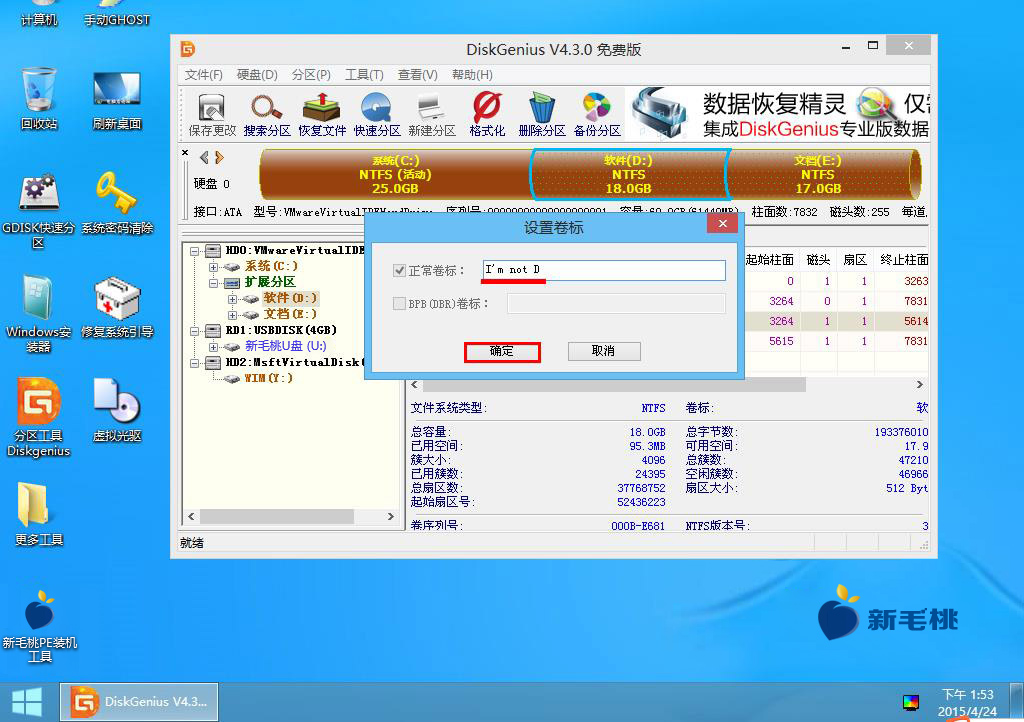Select the 删除分区 delete partition icon
1024x722 pixels.
542,114
